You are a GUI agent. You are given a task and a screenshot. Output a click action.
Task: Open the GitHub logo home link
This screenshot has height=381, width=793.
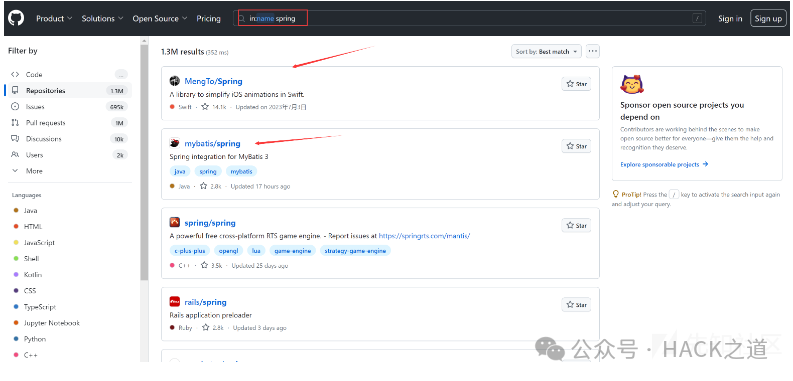point(16,18)
